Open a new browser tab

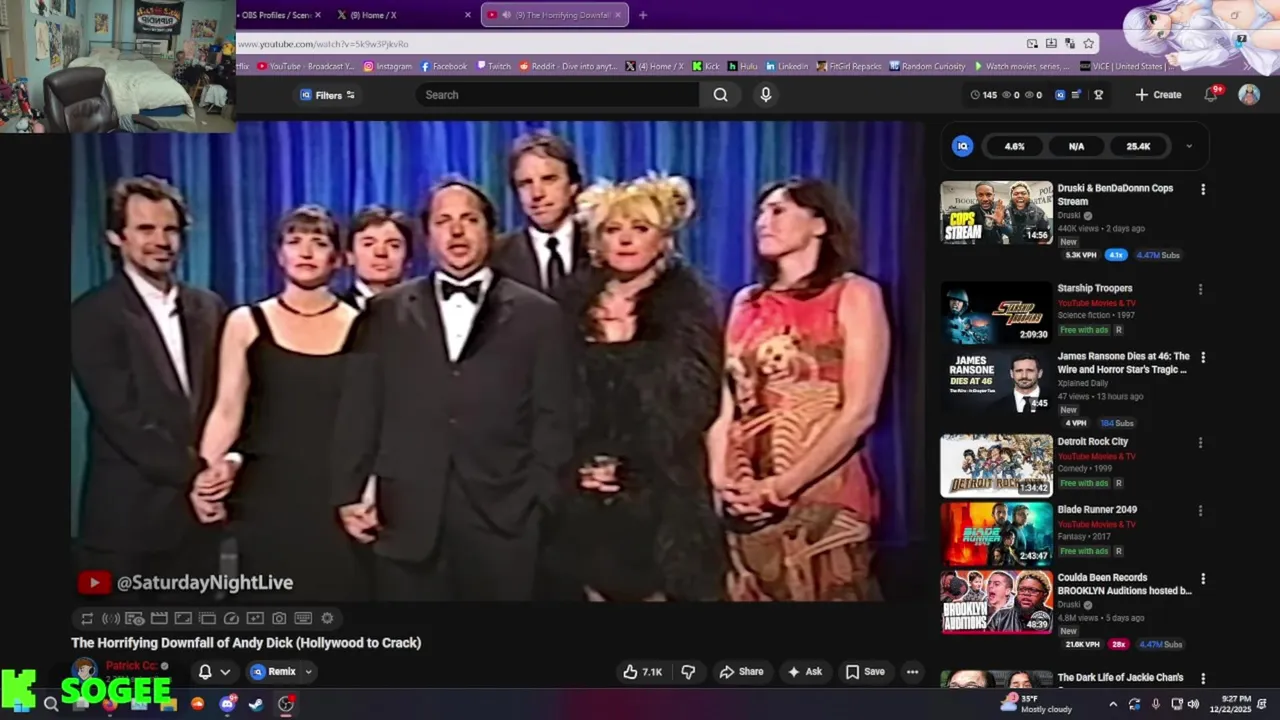click(x=642, y=15)
